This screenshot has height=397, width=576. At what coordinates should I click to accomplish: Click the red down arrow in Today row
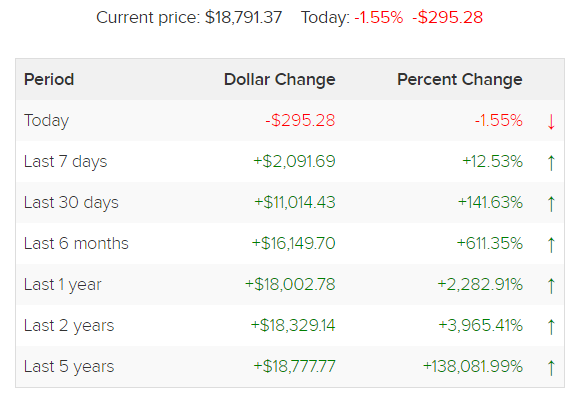click(x=551, y=122)
